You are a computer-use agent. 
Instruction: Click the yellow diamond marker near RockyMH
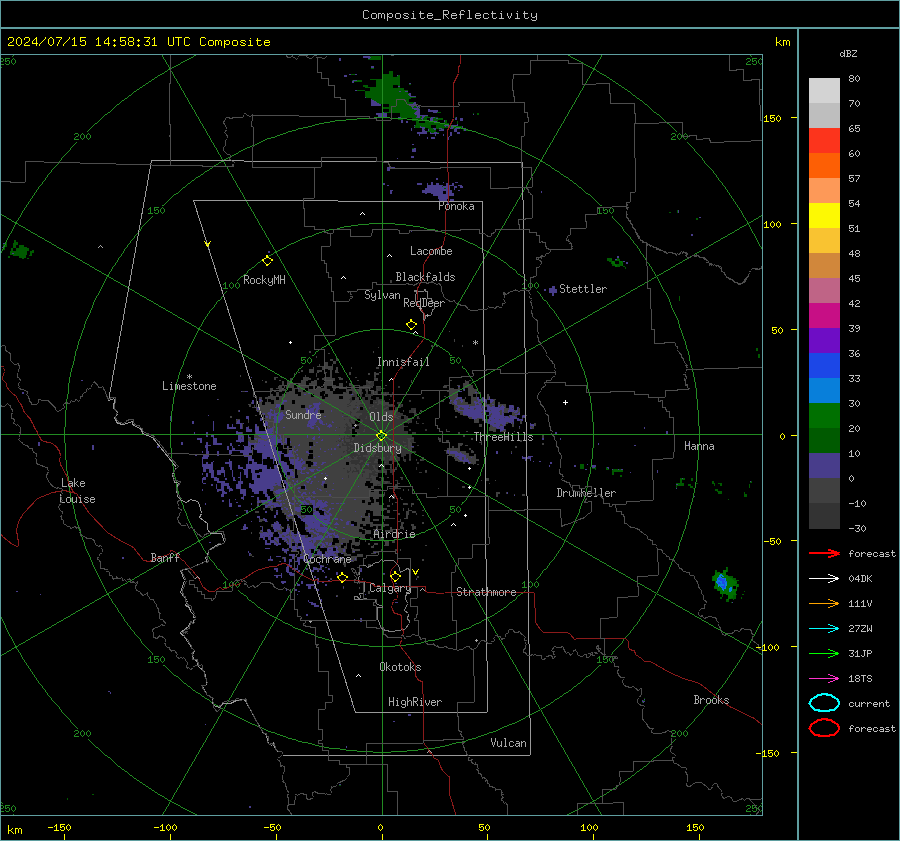click(267, 261)
